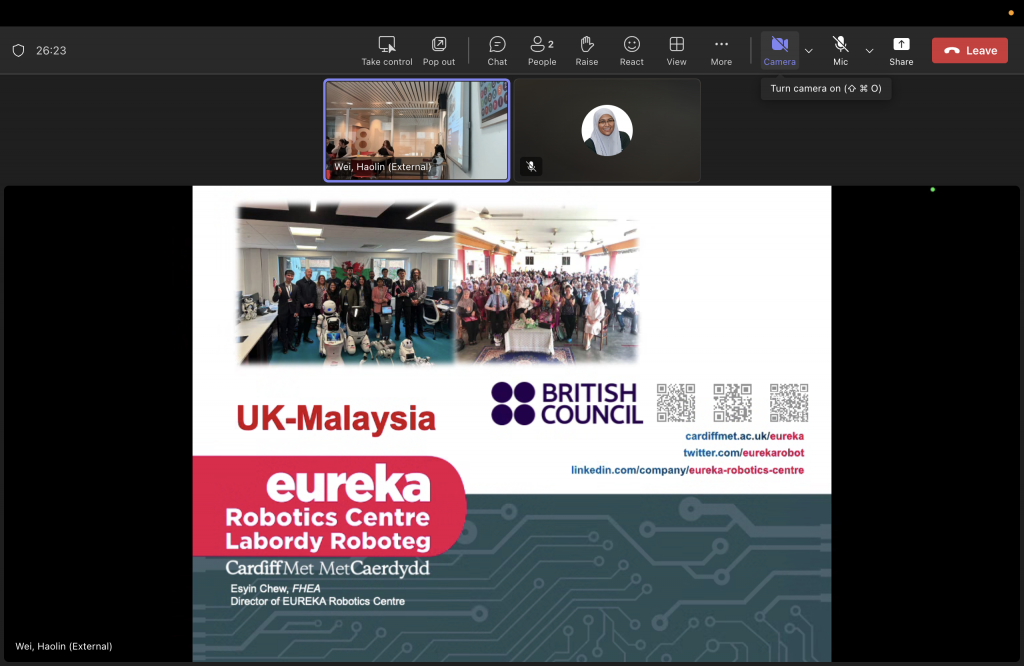Click the UK-Malaysia heading text

pyautogui.click(x=336, y=419)
